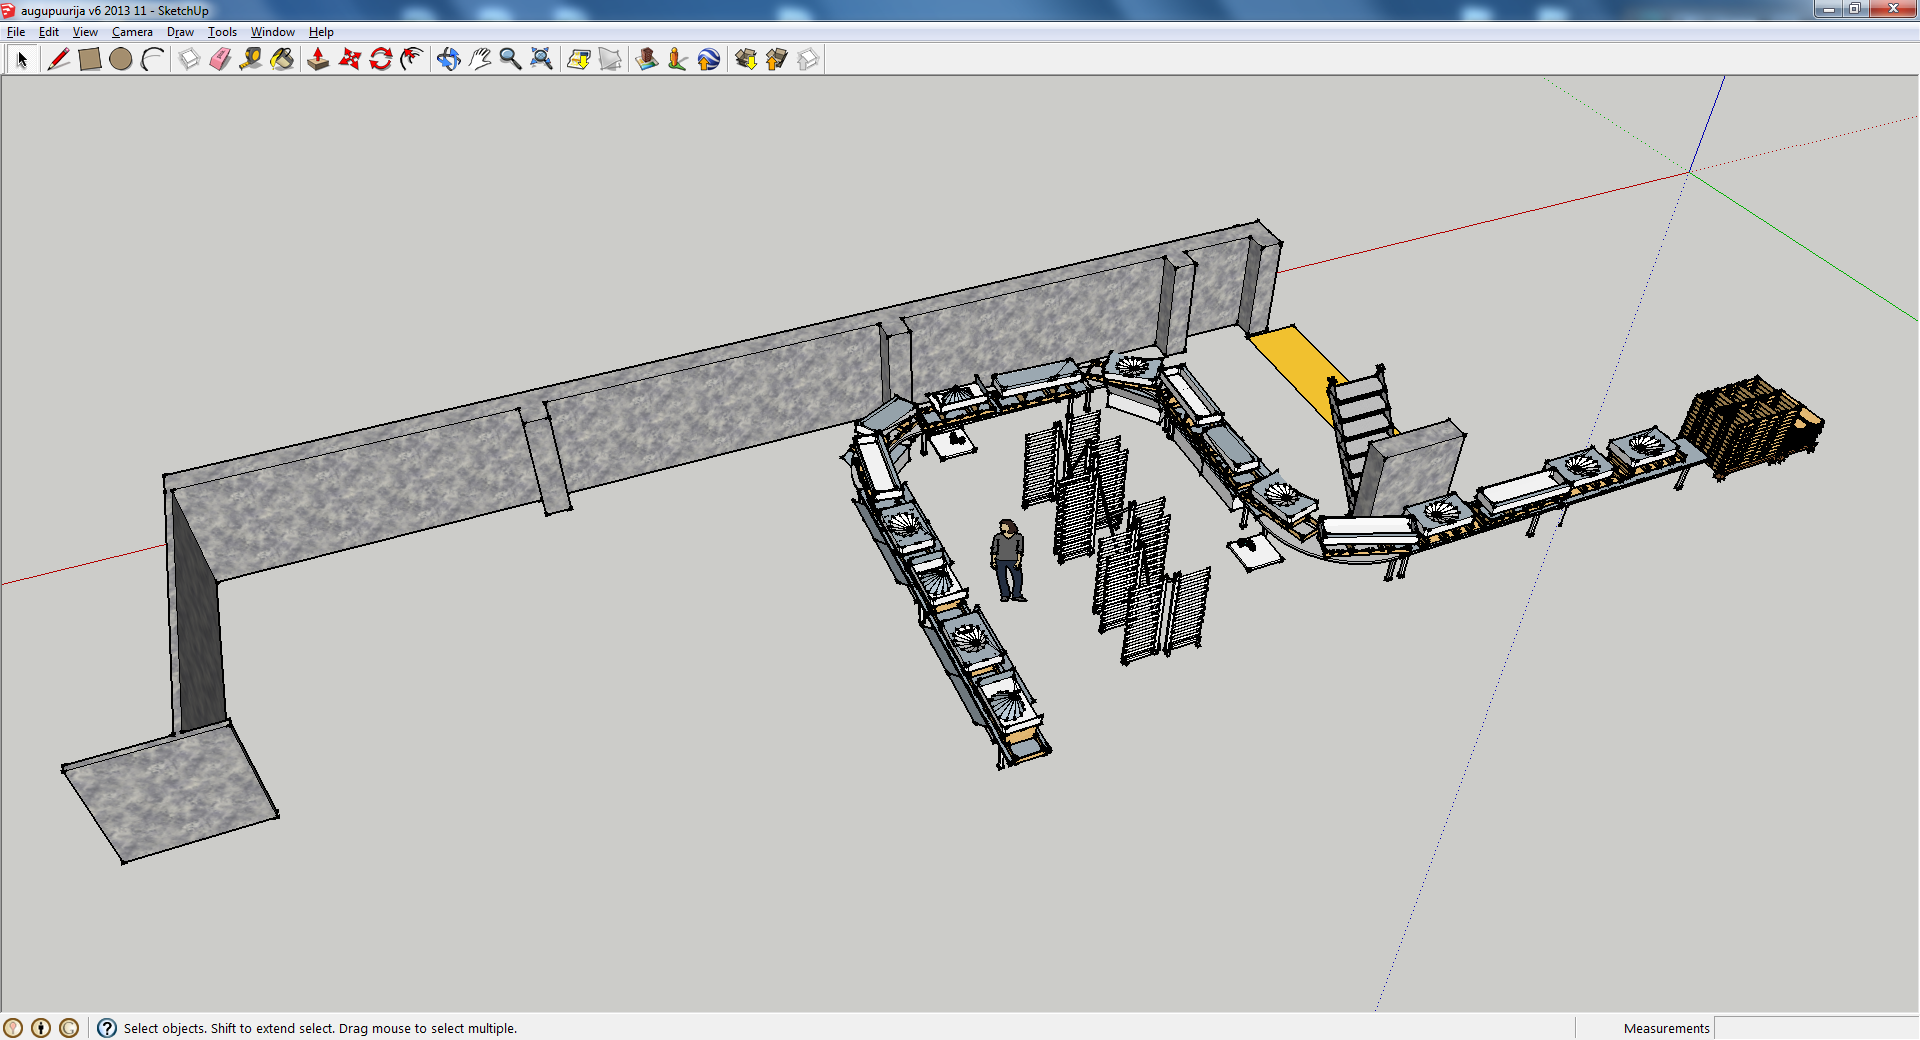Image resolution: width=1920 pixels, height=1040 pixels.
Task: Open the Camera menu
Action: [x=132, y=32]
